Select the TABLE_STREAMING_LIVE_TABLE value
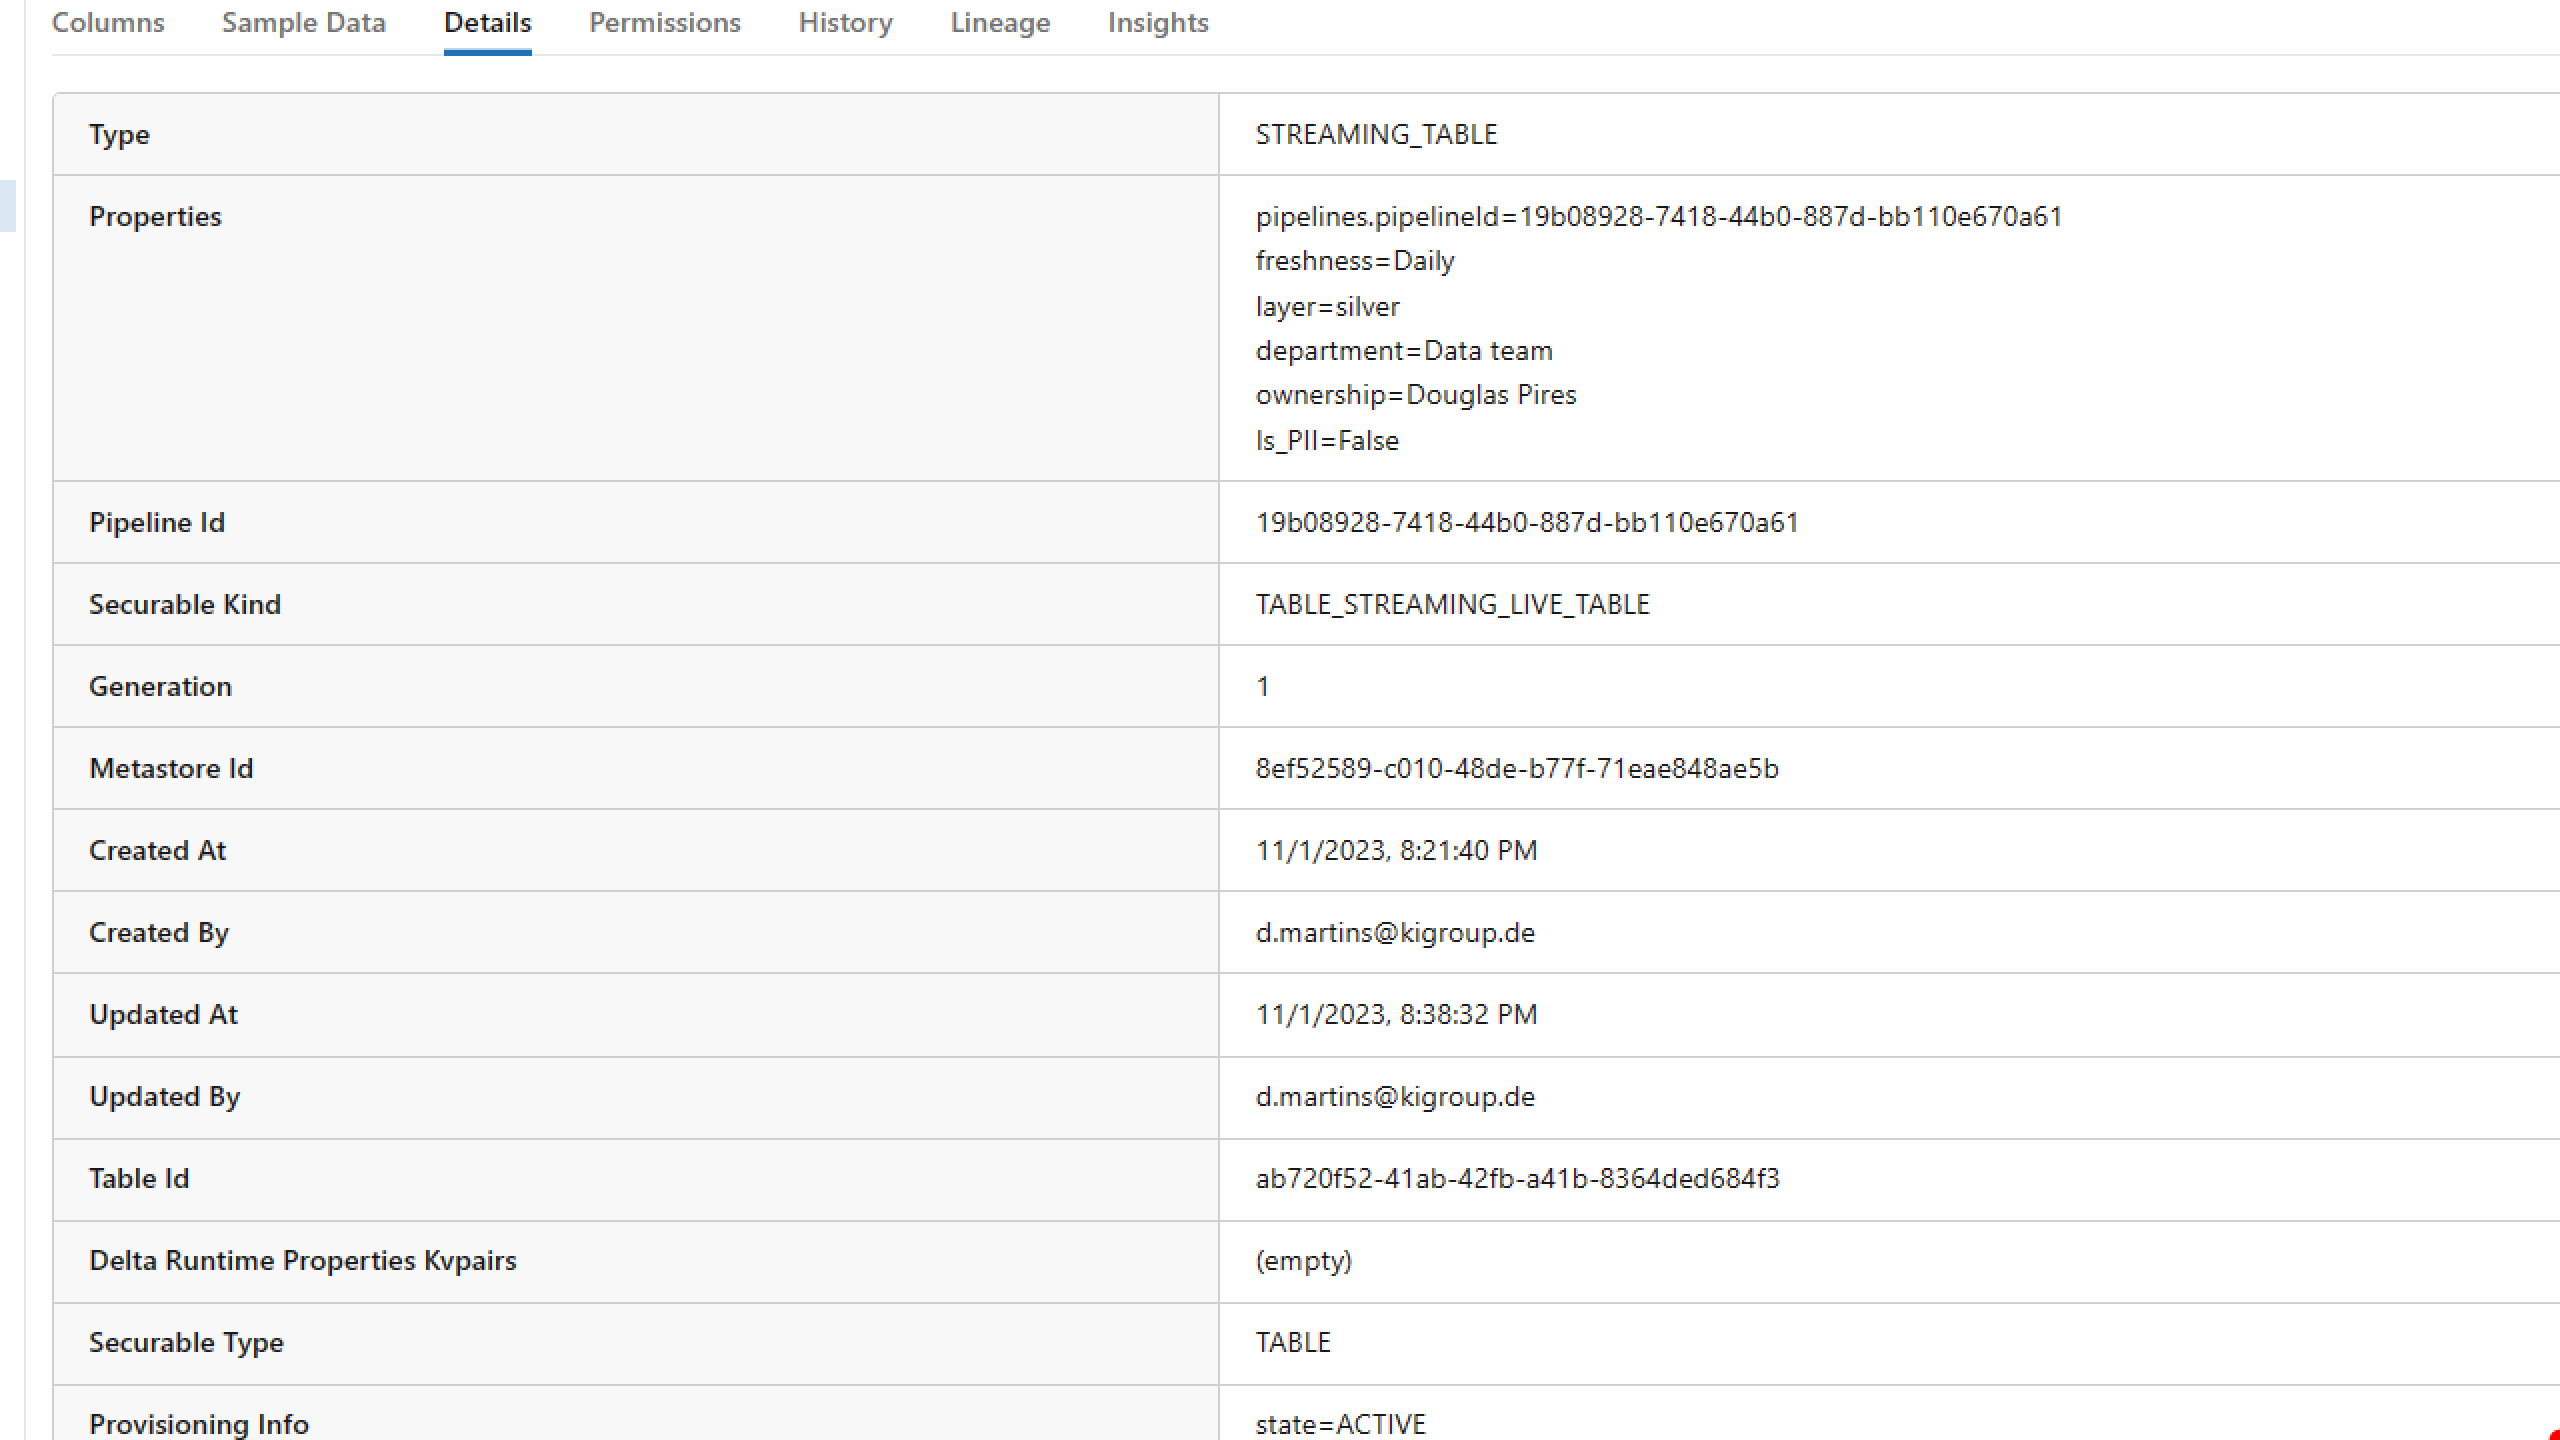The width and height of the screenshot is (2560, 1440). point(1453,605)
